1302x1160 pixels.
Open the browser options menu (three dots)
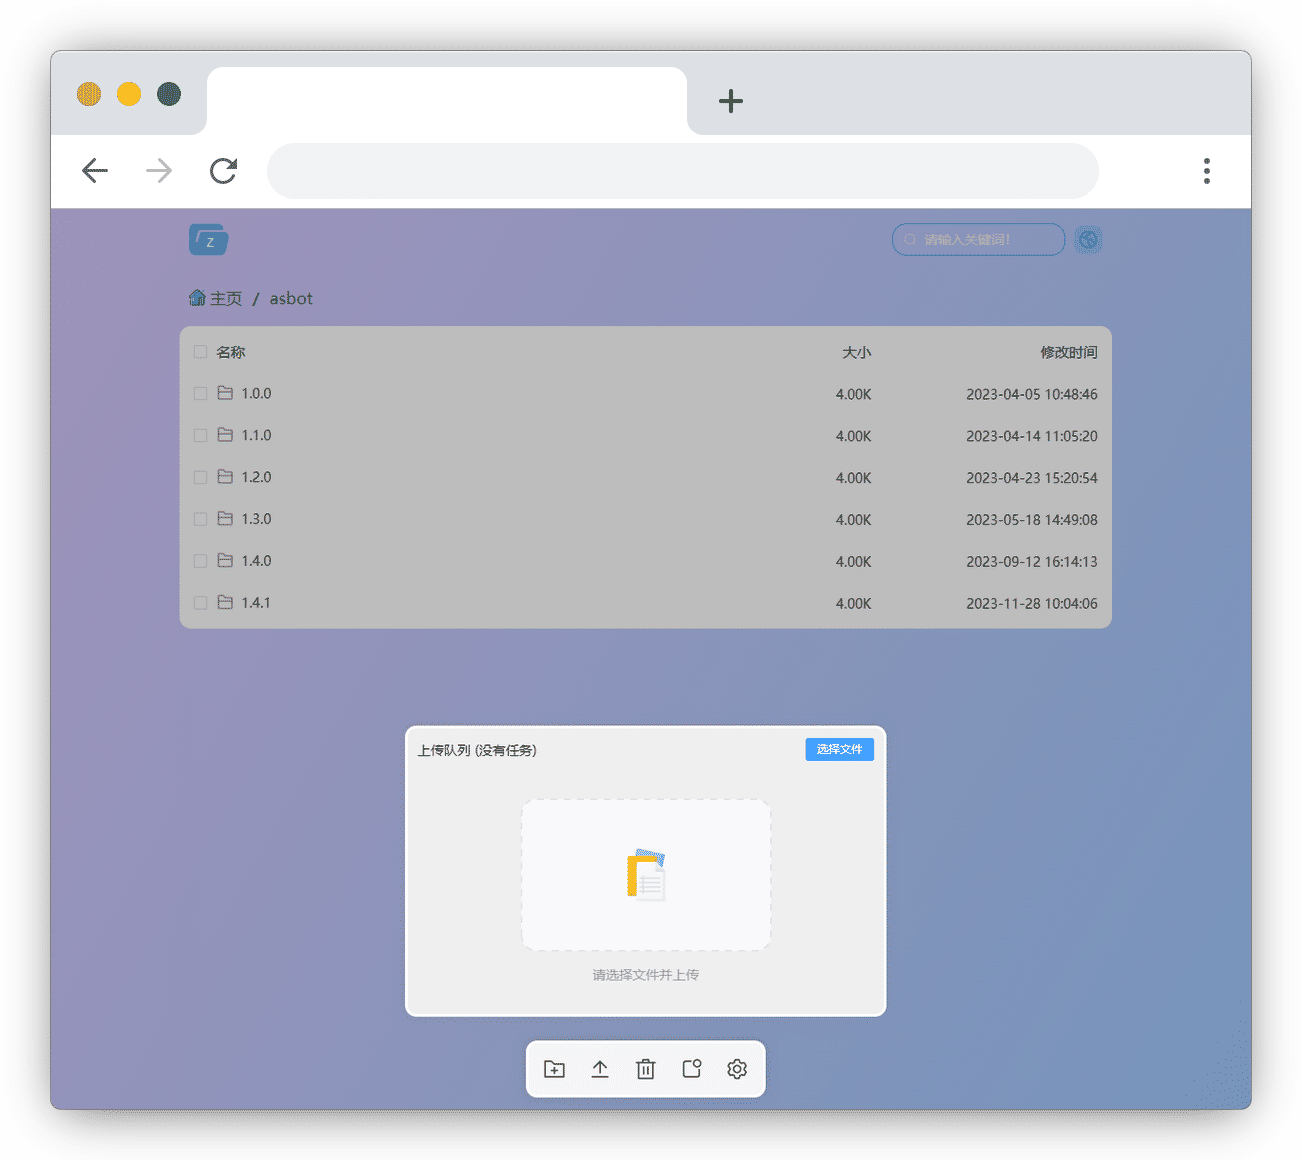click(x=1206, y=170)
